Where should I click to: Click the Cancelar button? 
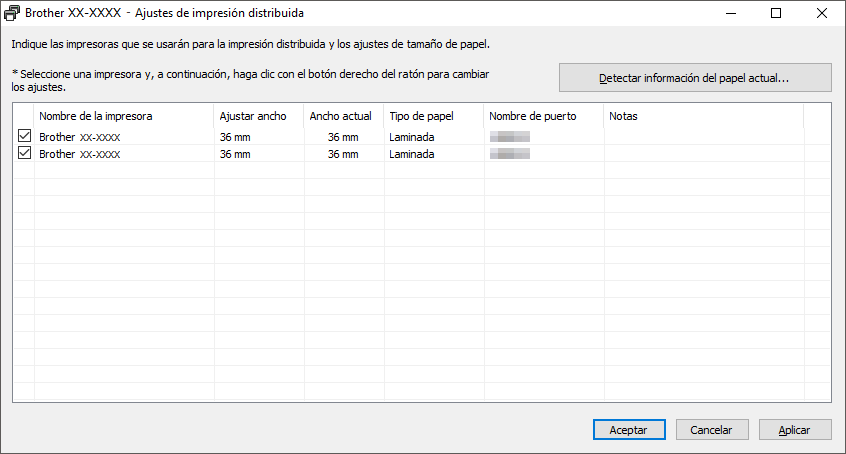pos(711,429)
